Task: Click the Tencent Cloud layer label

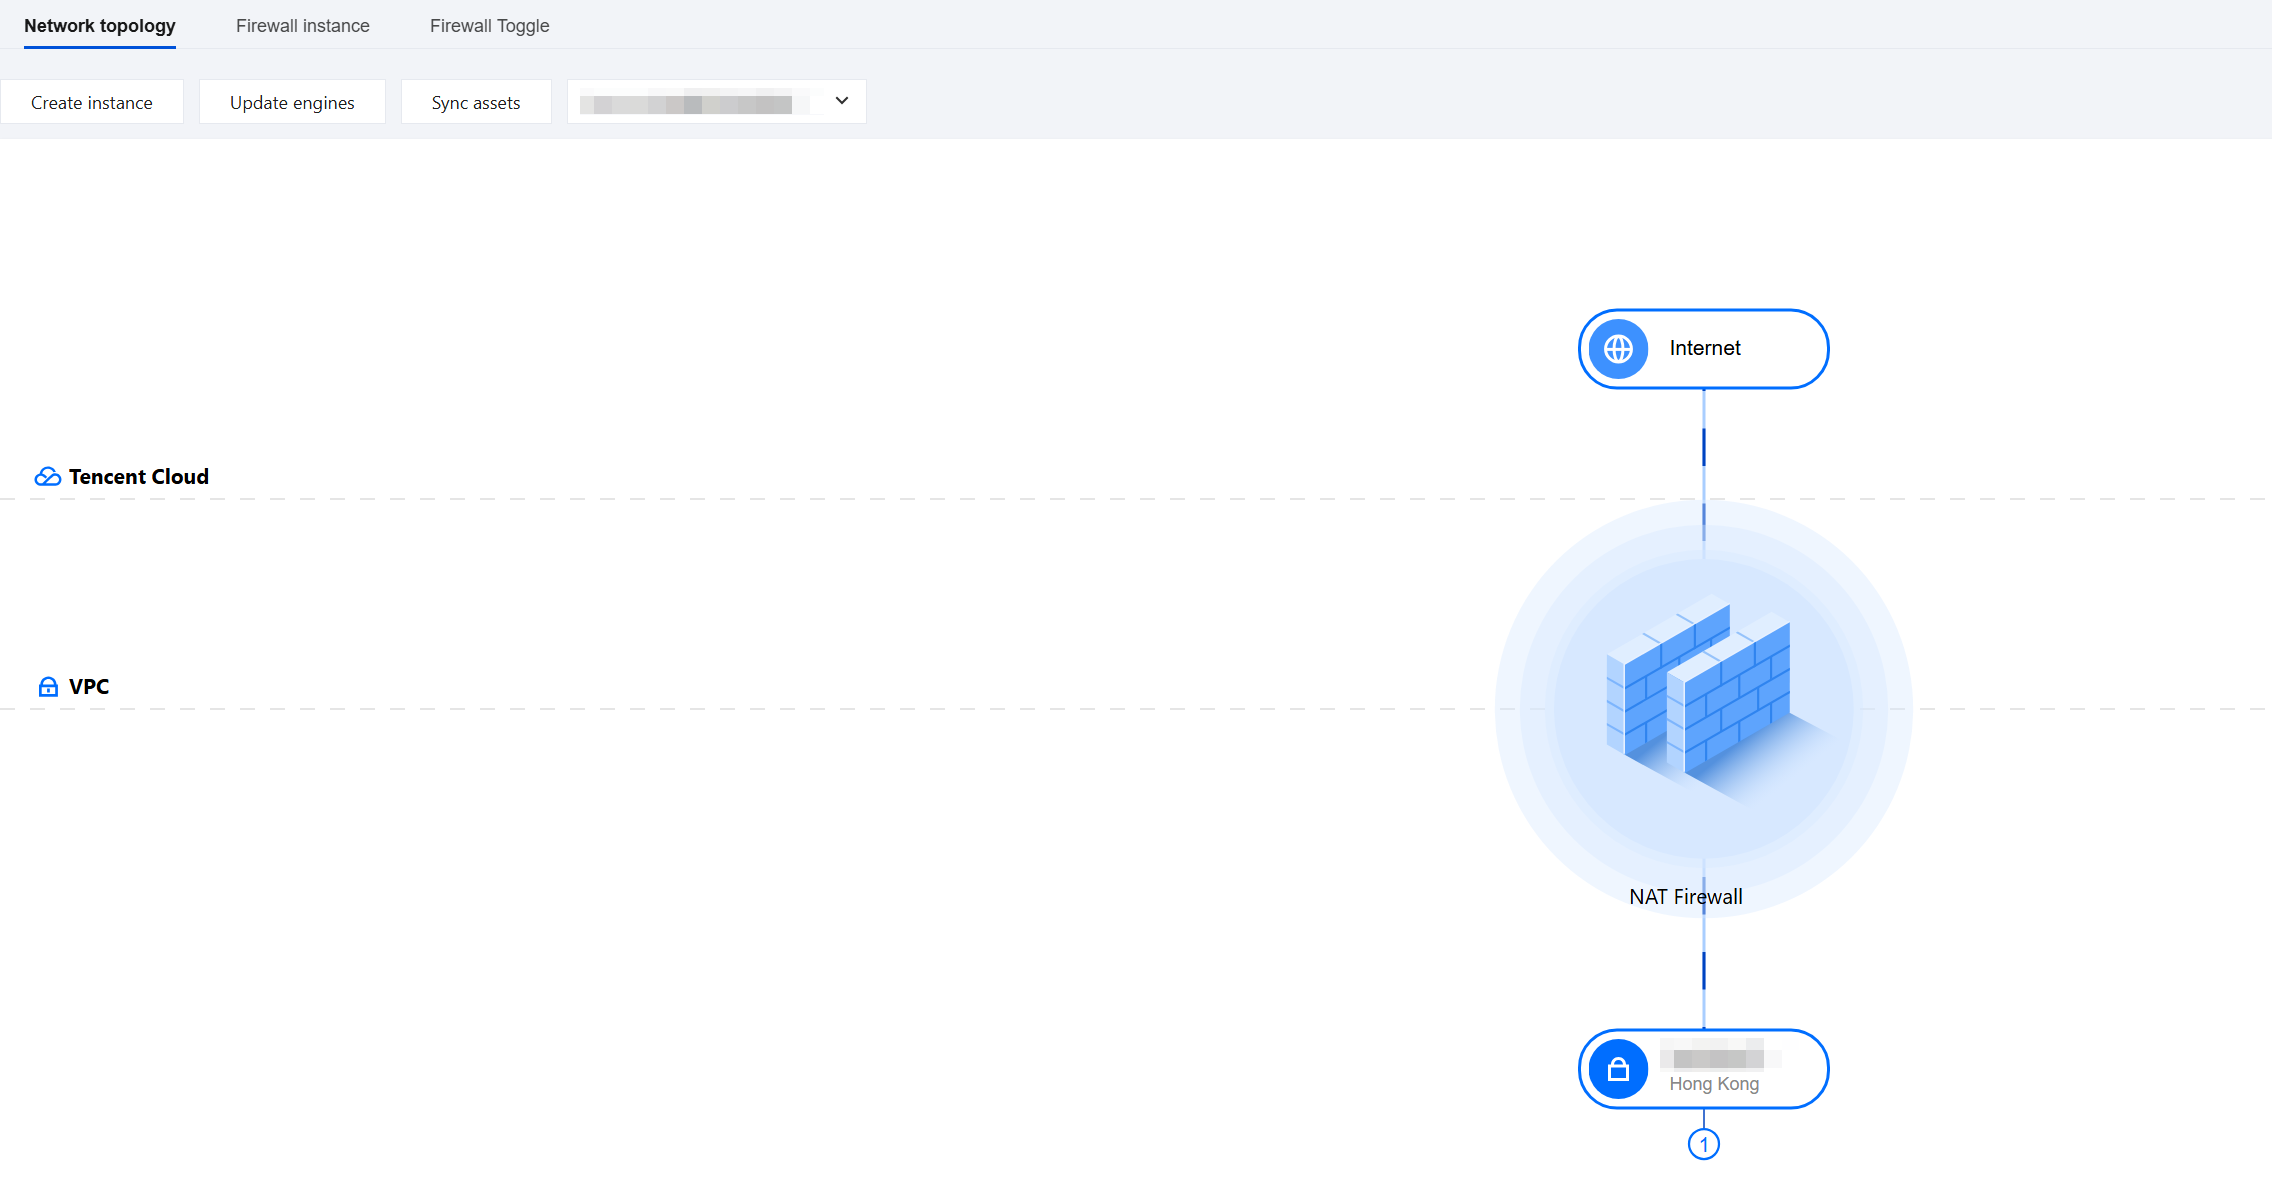Action: point(139,477)
